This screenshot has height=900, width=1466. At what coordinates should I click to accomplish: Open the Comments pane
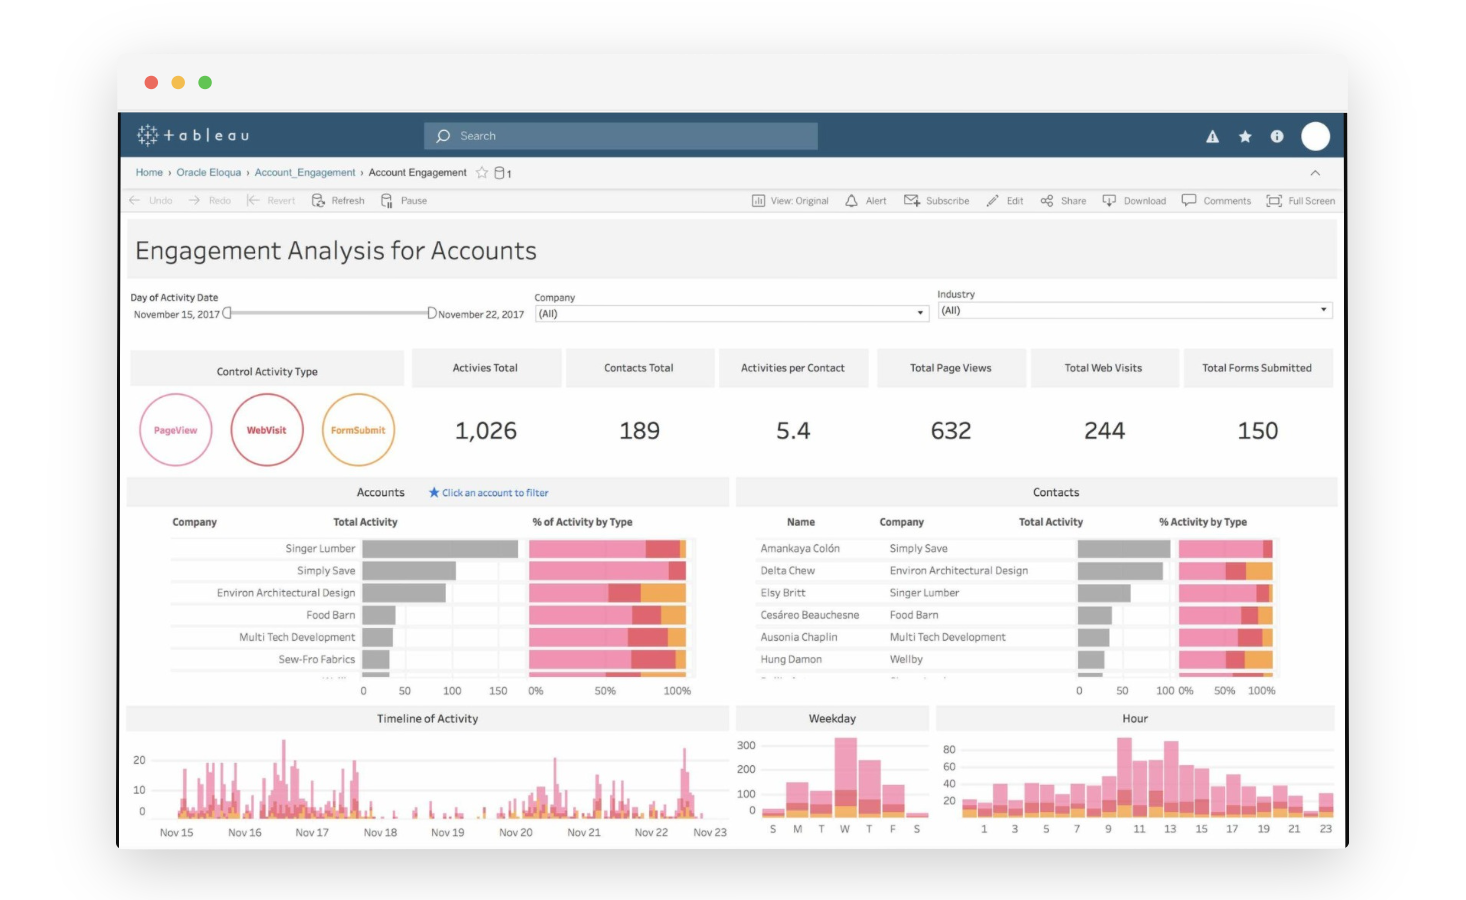(1216, 201)
